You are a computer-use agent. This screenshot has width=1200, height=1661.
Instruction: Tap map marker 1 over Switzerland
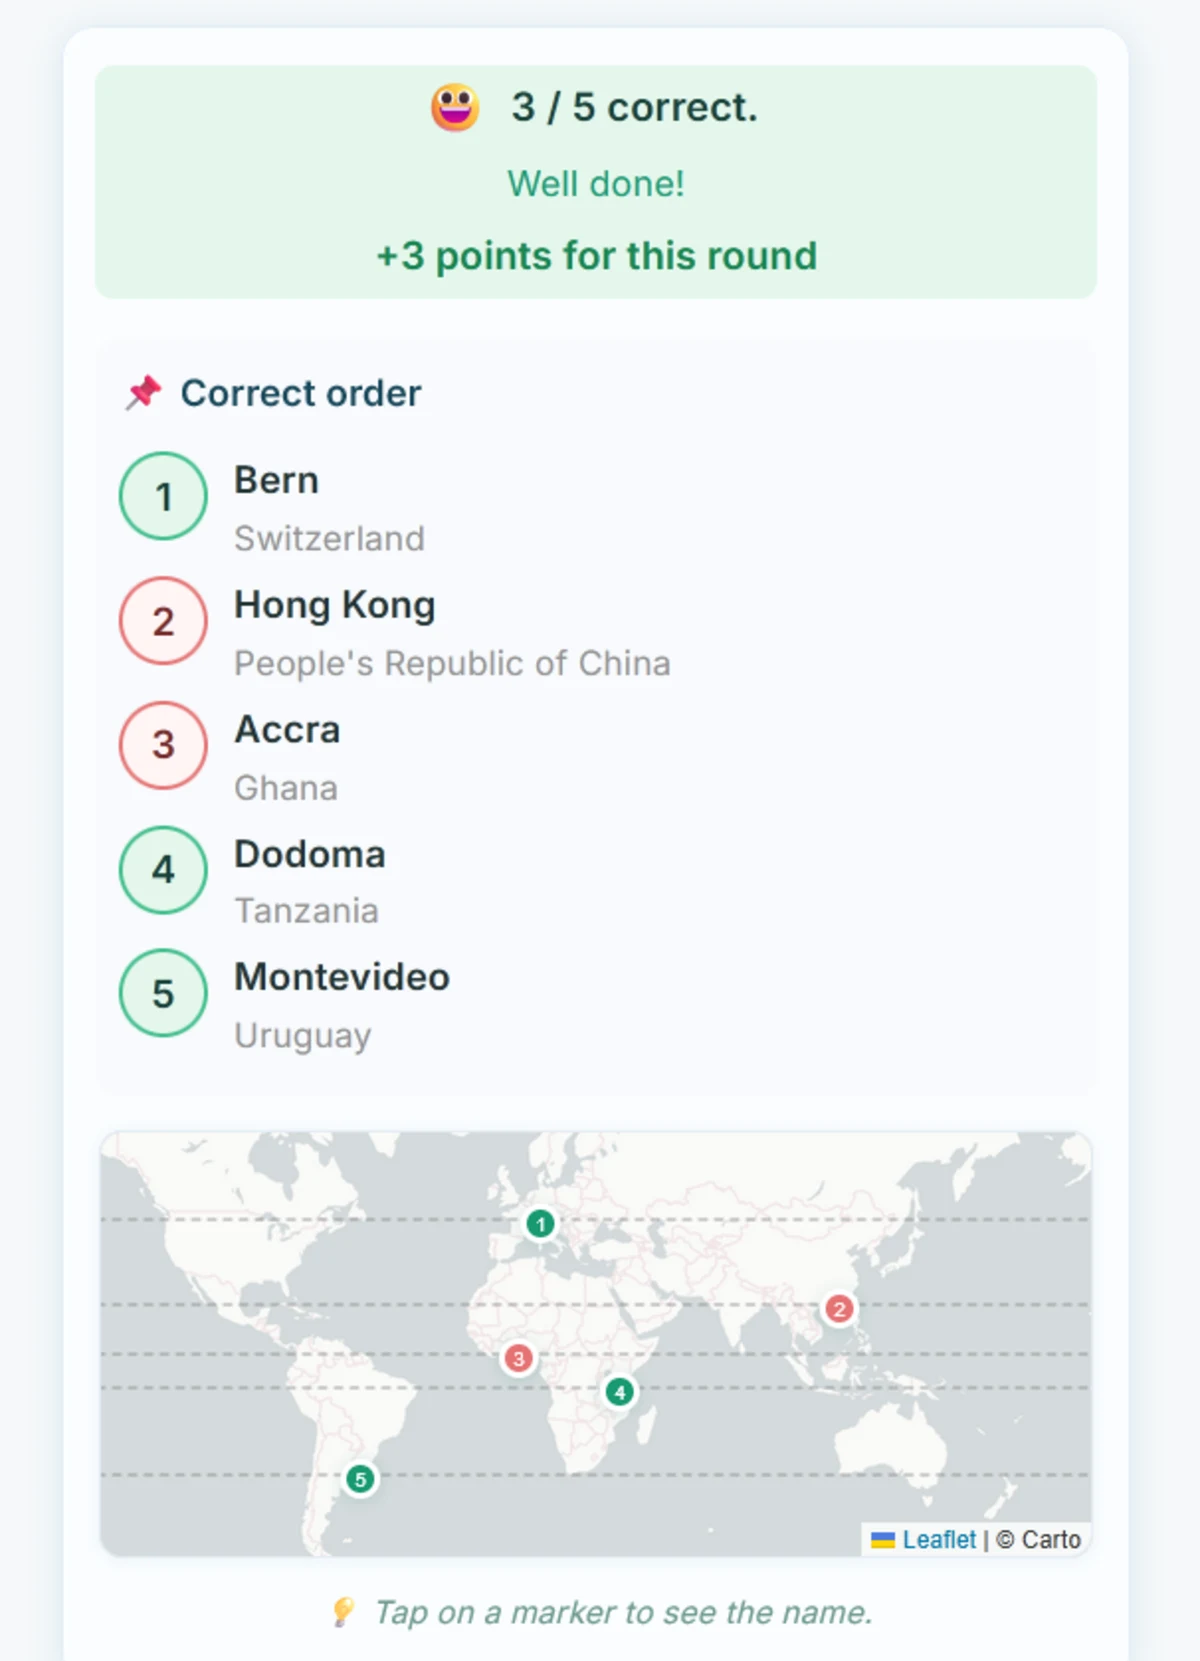540,1223
